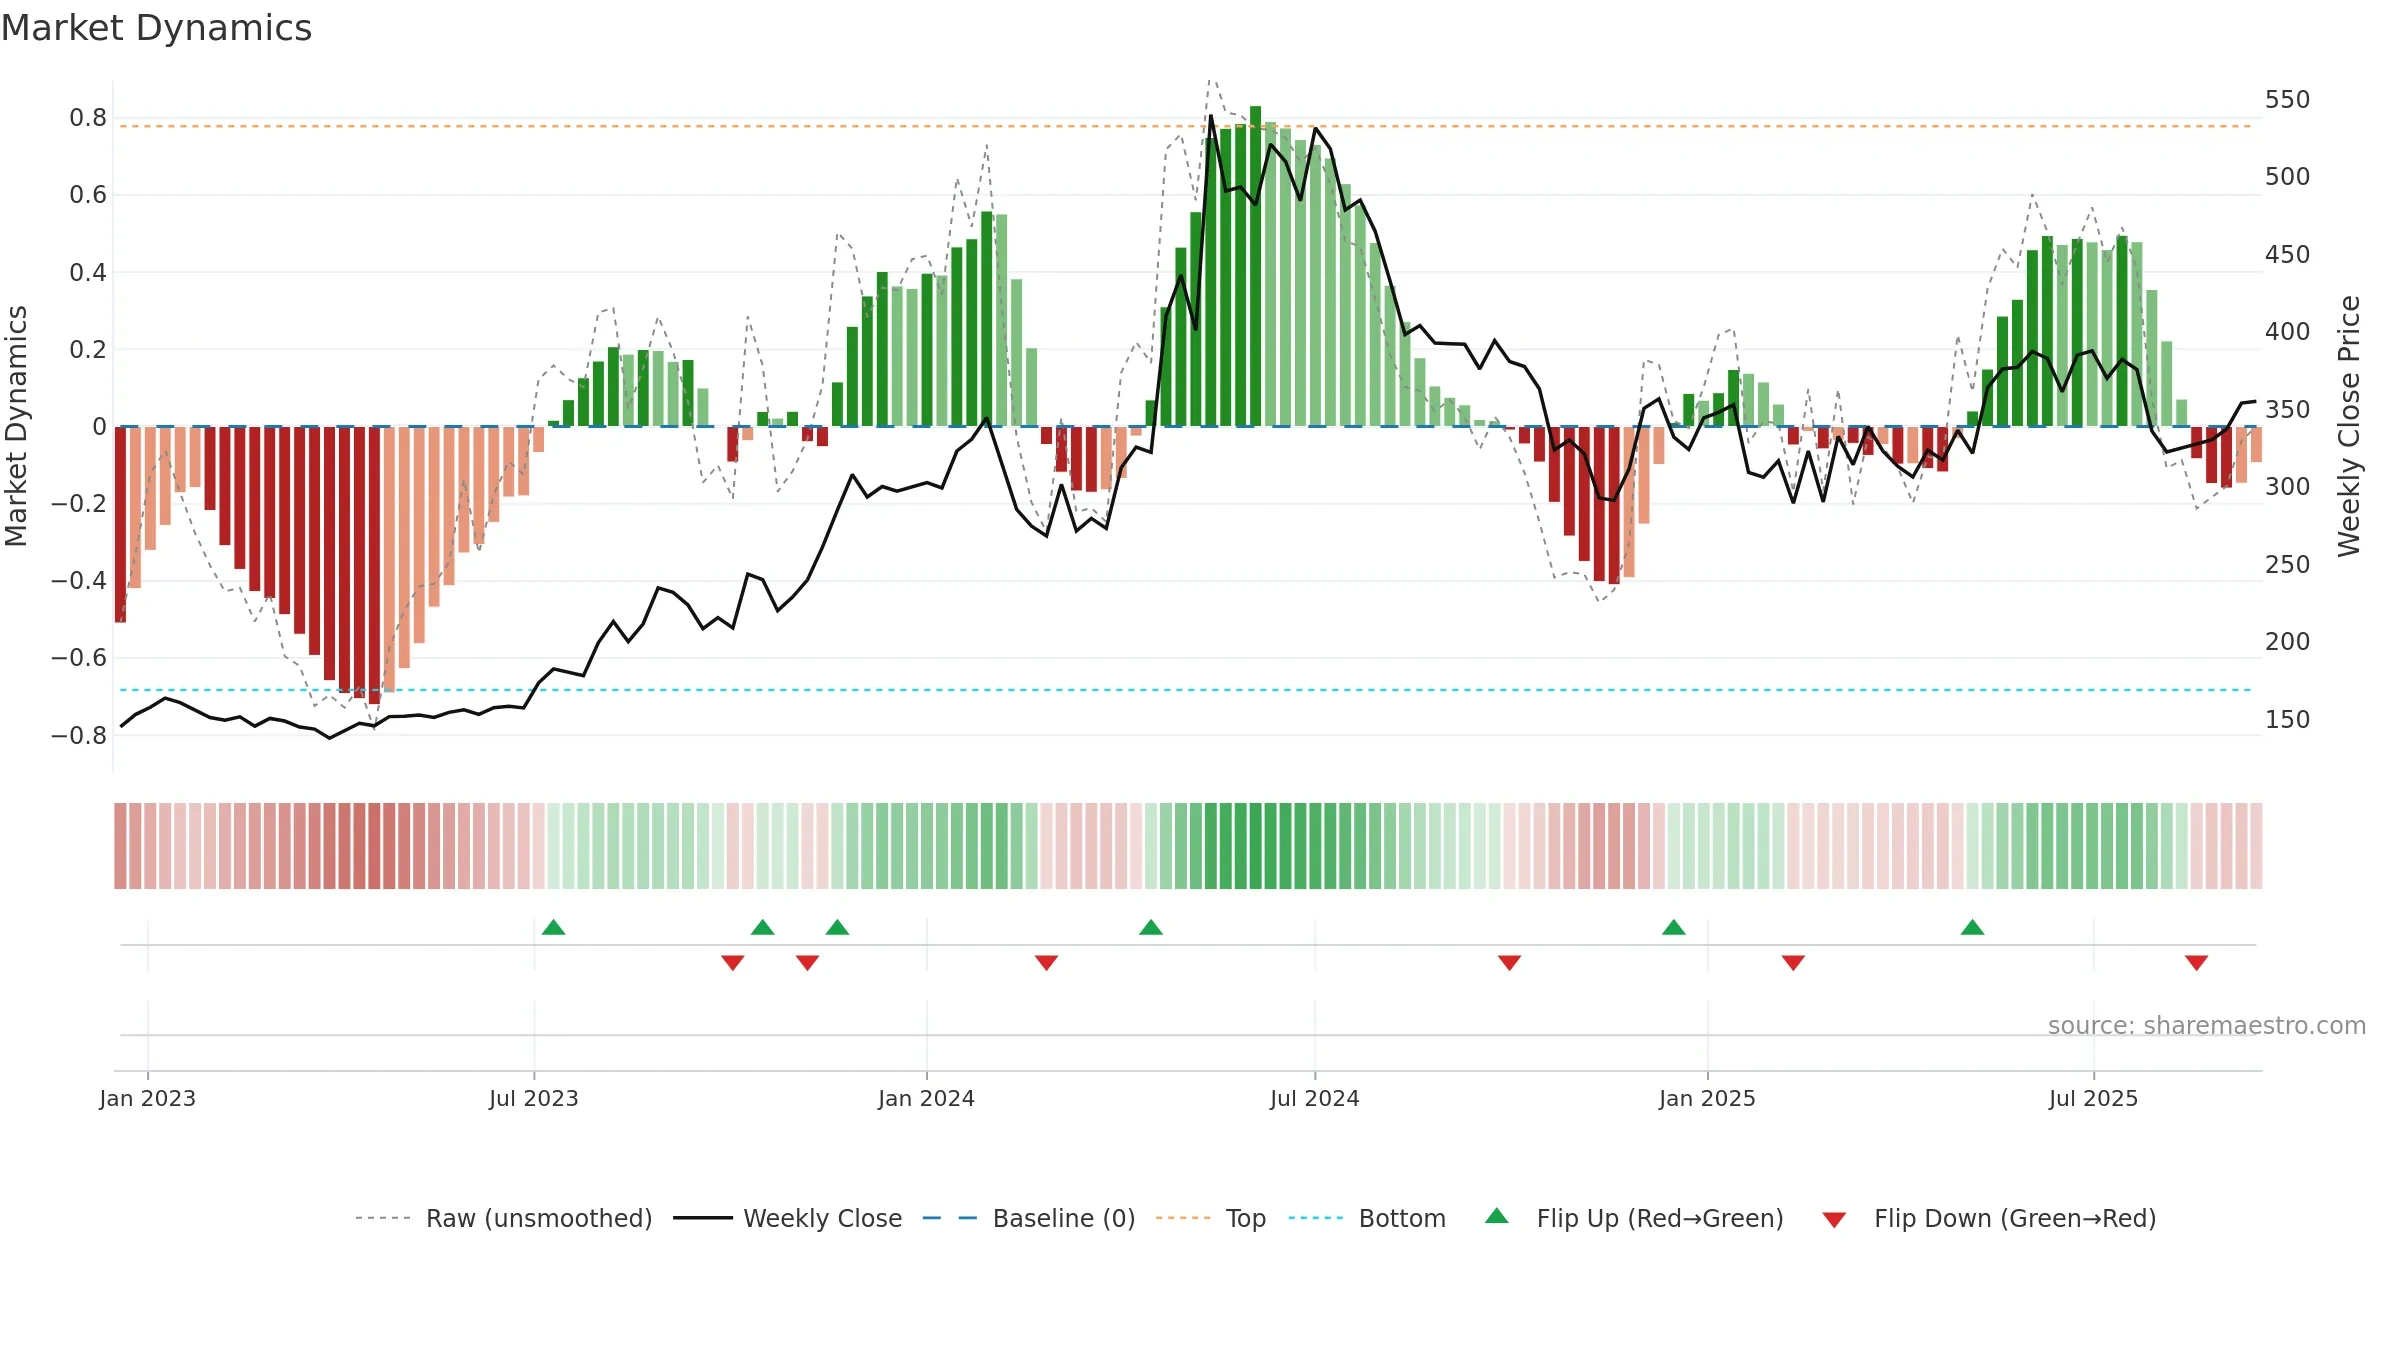
Task: Click the green Flip Up marker in late November 2023
Action: point(837,927)
